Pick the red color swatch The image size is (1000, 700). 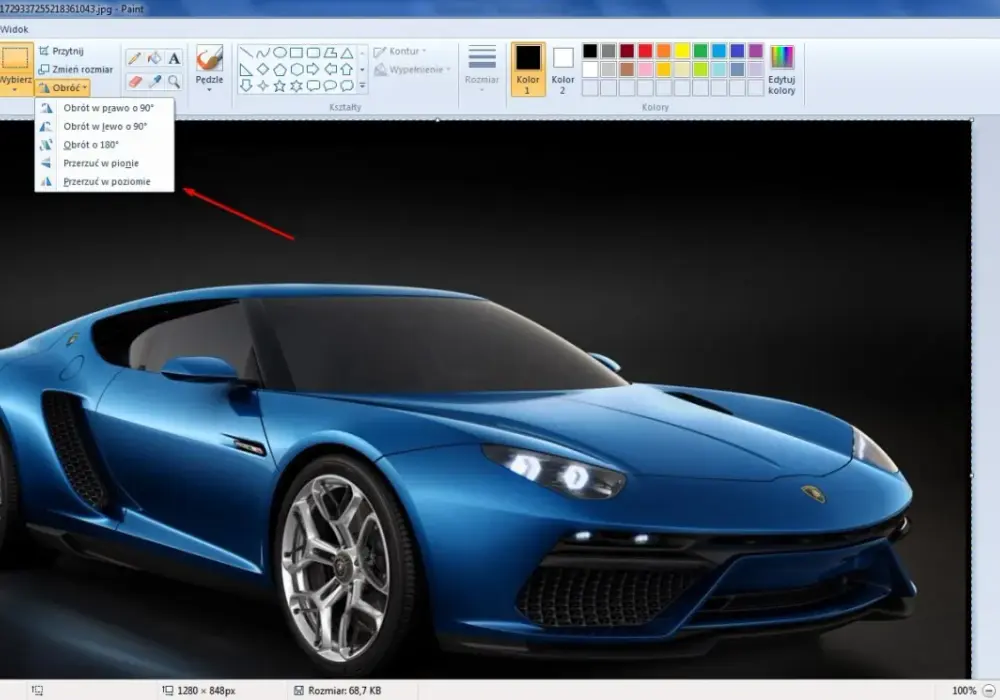[x=645, y=51]
